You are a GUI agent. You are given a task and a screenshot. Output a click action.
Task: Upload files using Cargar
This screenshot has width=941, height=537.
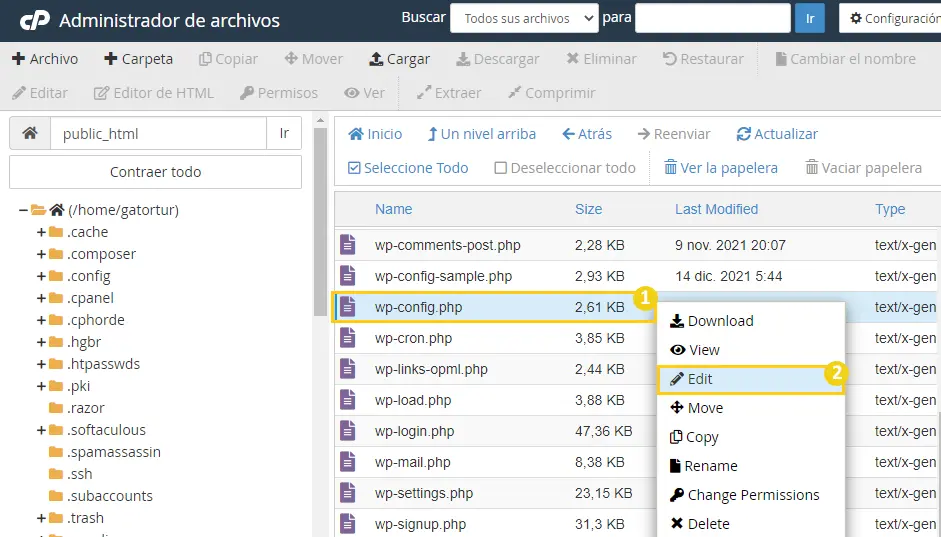pyautogui.click(x=399, y=59)
